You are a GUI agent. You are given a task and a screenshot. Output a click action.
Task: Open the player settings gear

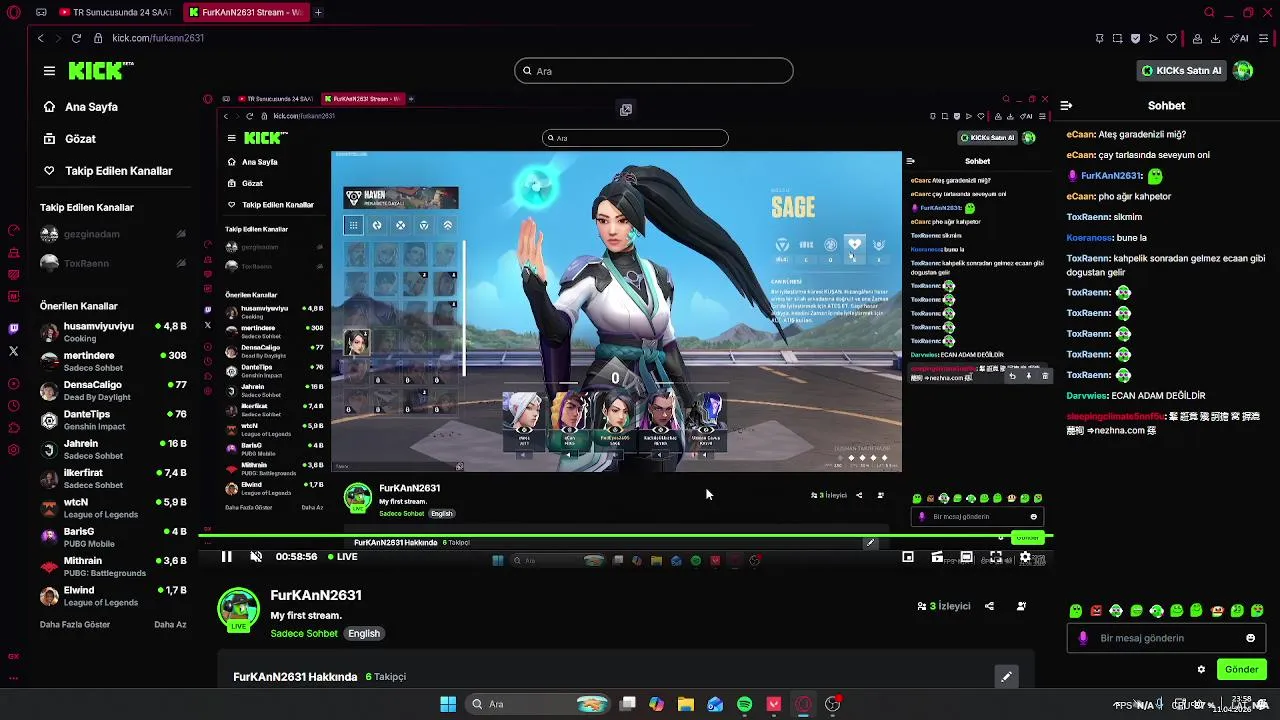(x=1025, y=557)
